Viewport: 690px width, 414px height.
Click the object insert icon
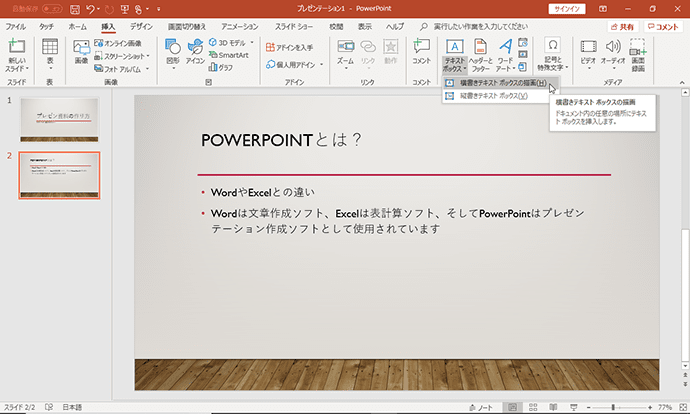[523, 67]
